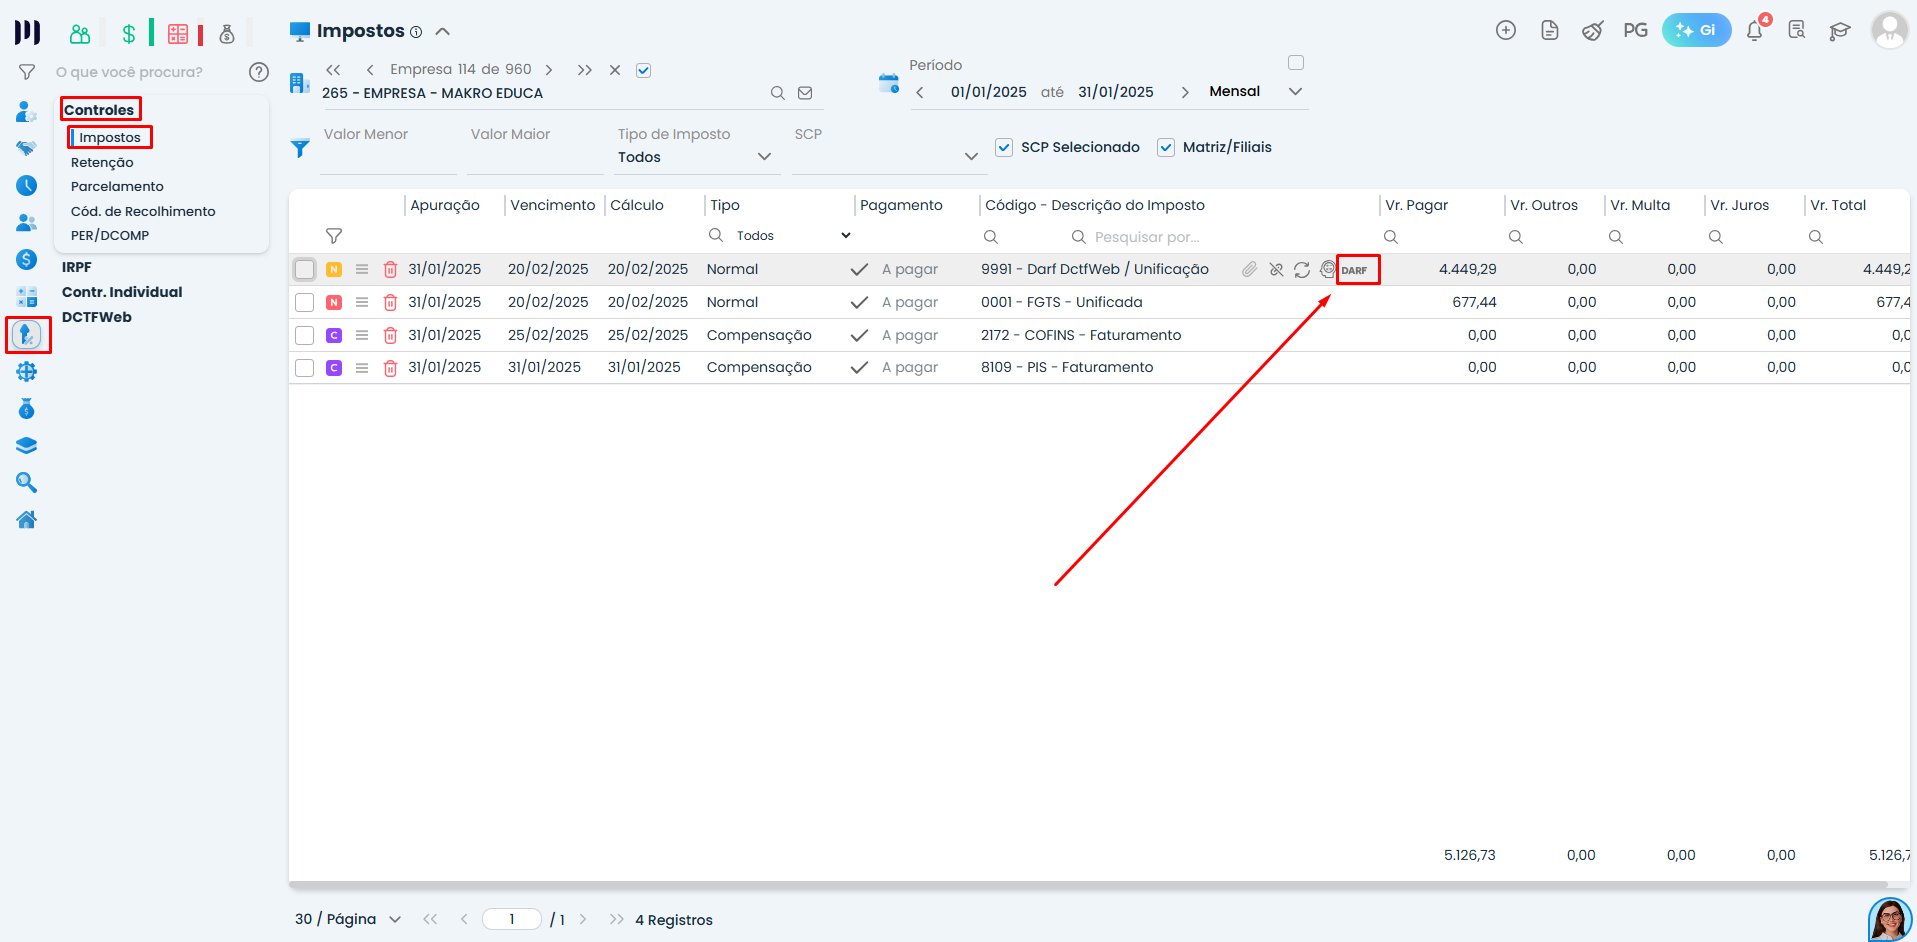Open notifications with the bell icon
The width and height of the screenshot is (1917, 942).
1753,30
